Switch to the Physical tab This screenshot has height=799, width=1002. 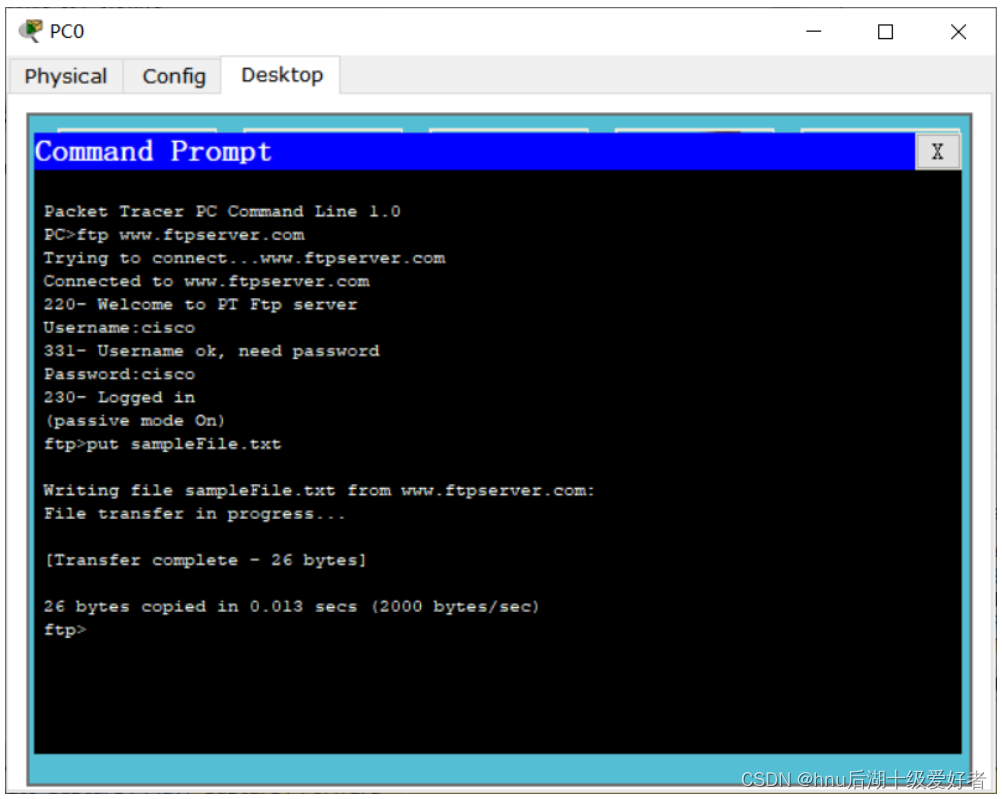[x=66, y=76]
